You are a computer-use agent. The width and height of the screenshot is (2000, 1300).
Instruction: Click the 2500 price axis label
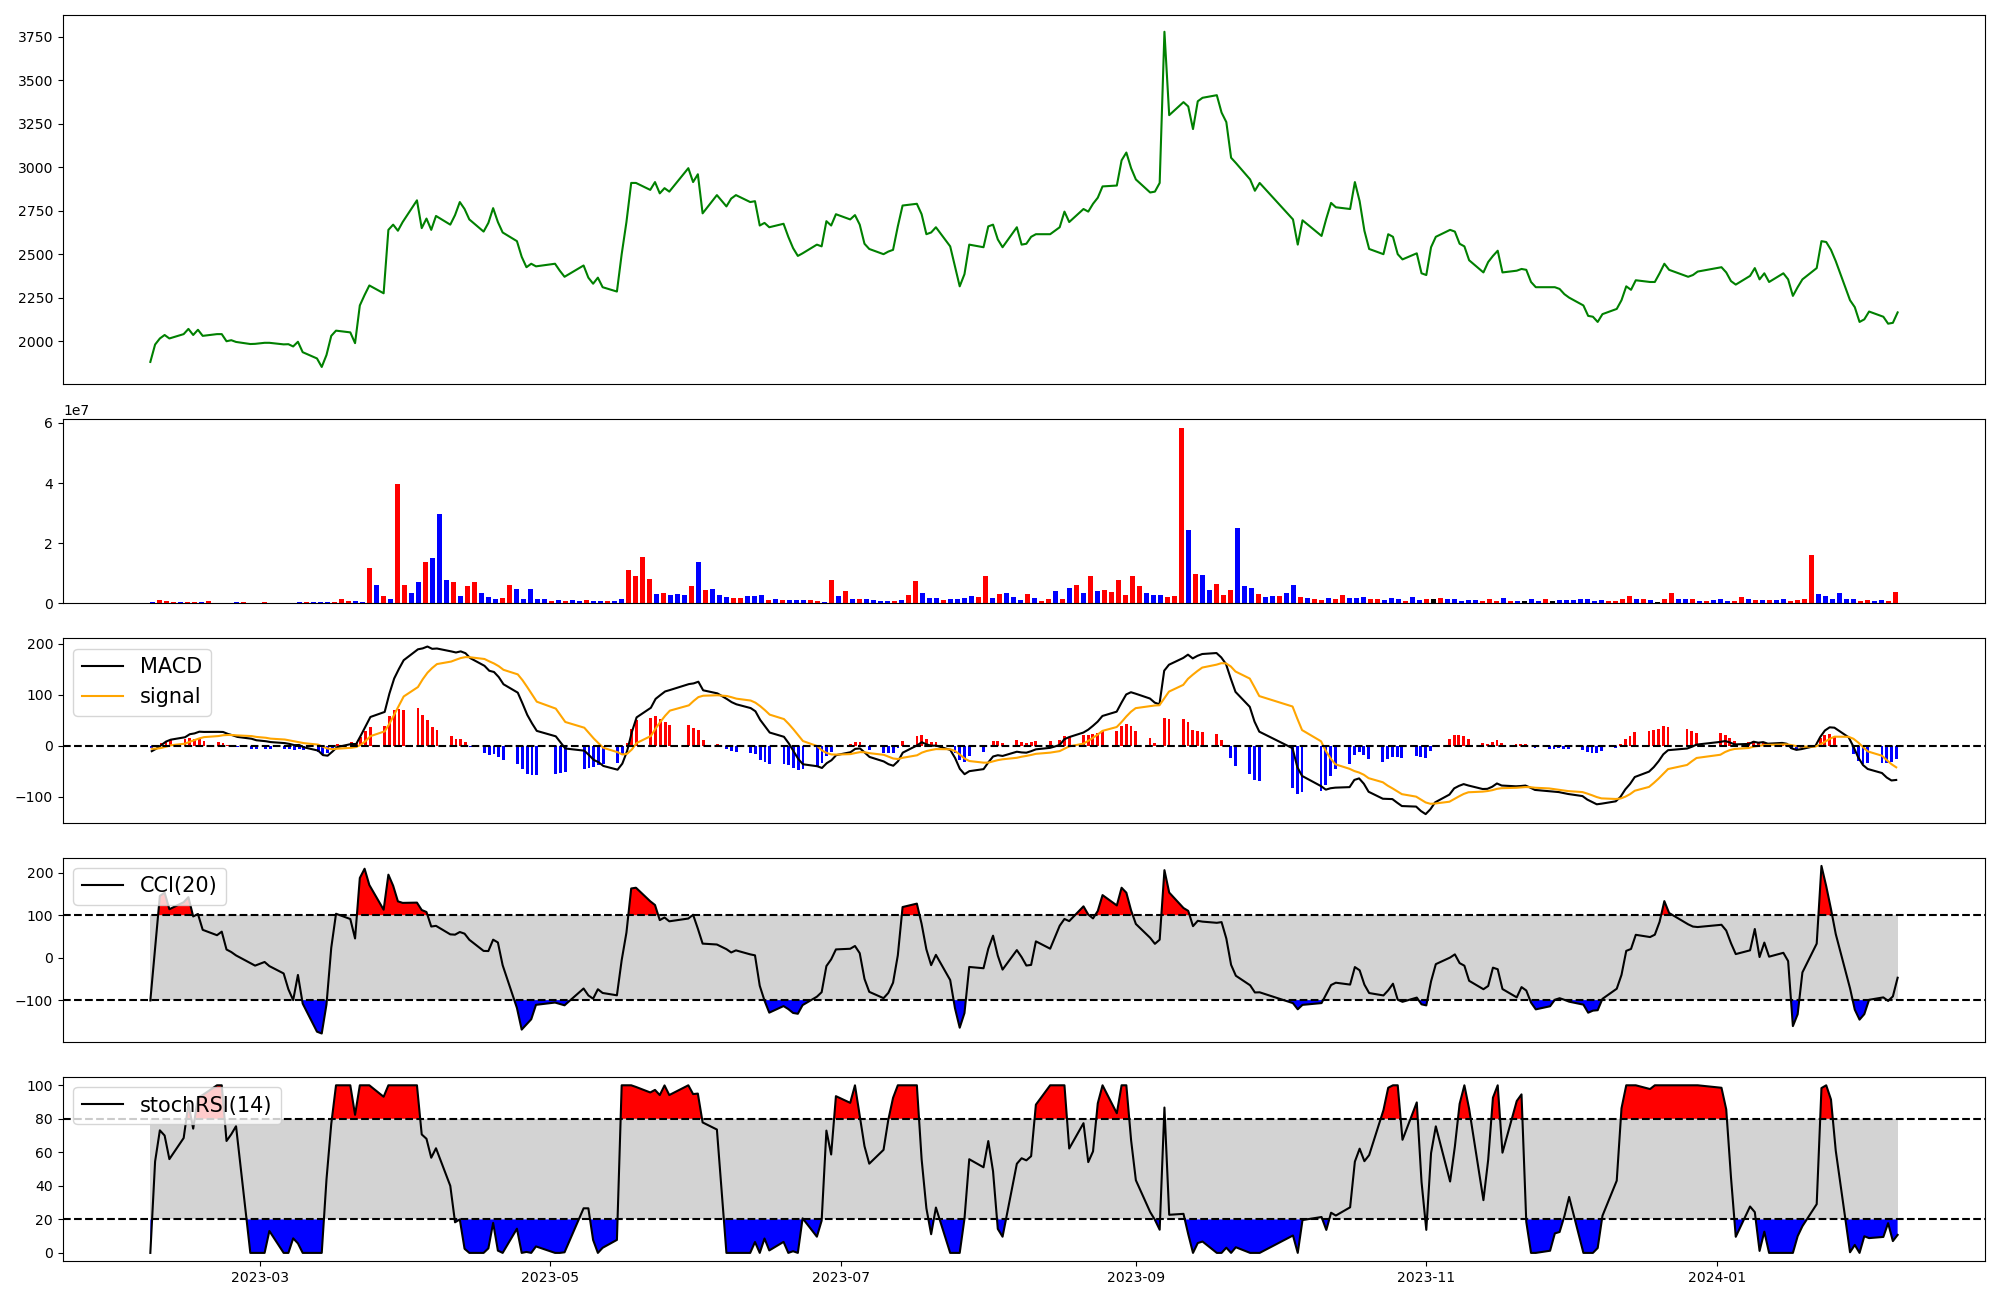click(x=35, y=255)
